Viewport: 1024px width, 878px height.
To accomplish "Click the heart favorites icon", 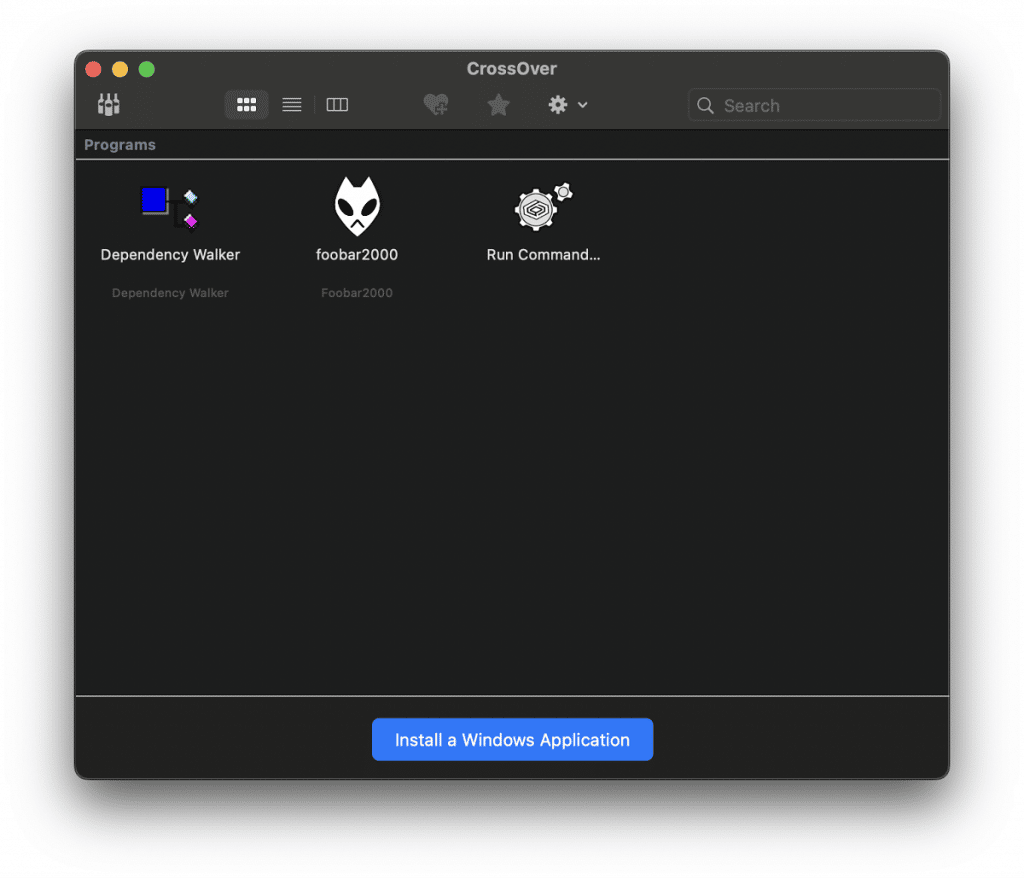I will click(436, 104).
